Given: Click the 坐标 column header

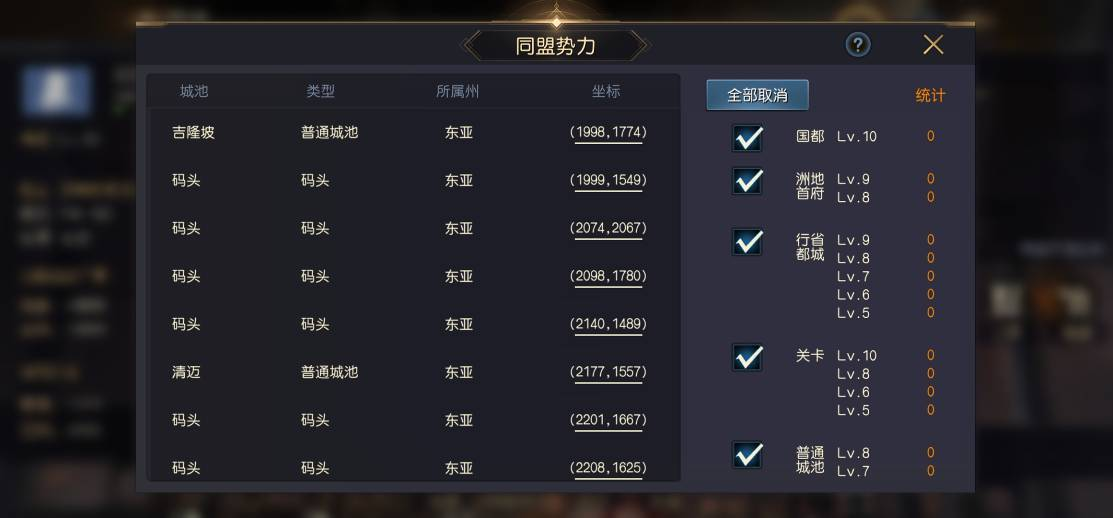Looking at the screenshot, I should point(606,91).
